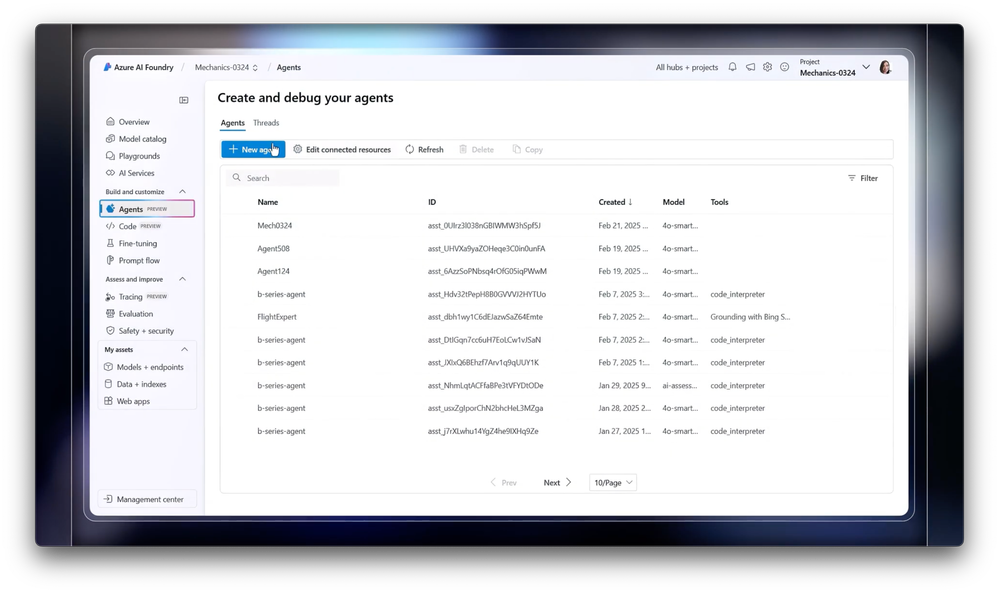Image resolution: width=999 pixels, height=593 pixels.
Task: Select Agents in the sidebar
Action: (147, 209)
